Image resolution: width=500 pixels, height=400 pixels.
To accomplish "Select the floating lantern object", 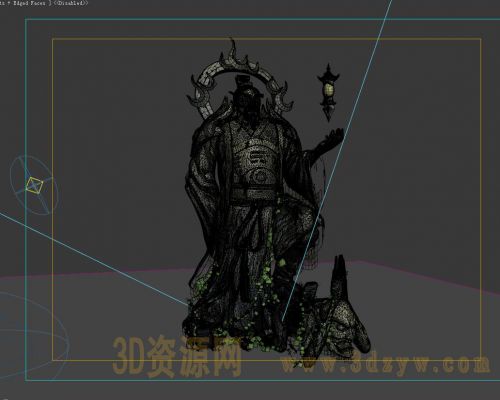I will 329,92.
